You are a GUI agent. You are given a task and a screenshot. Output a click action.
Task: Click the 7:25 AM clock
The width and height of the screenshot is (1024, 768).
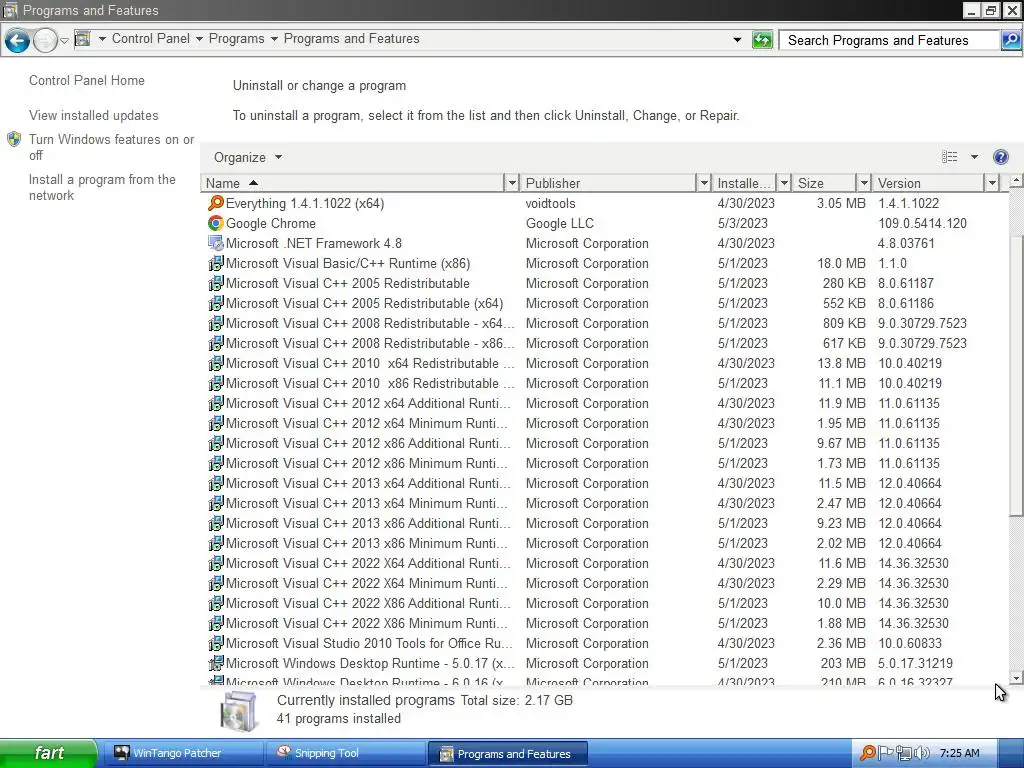pos(959,753)
